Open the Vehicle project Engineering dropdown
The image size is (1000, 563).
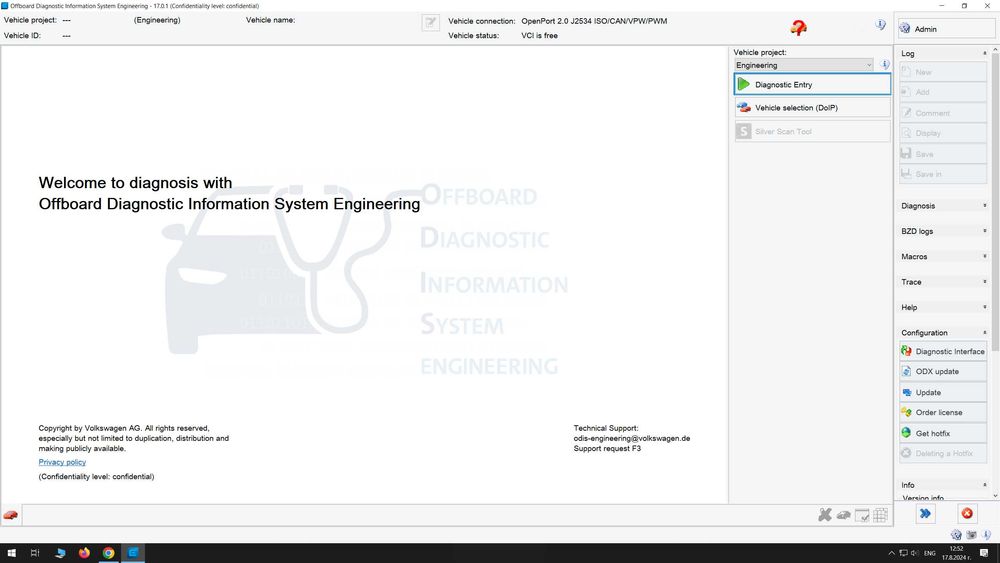[x=804, y=65]
